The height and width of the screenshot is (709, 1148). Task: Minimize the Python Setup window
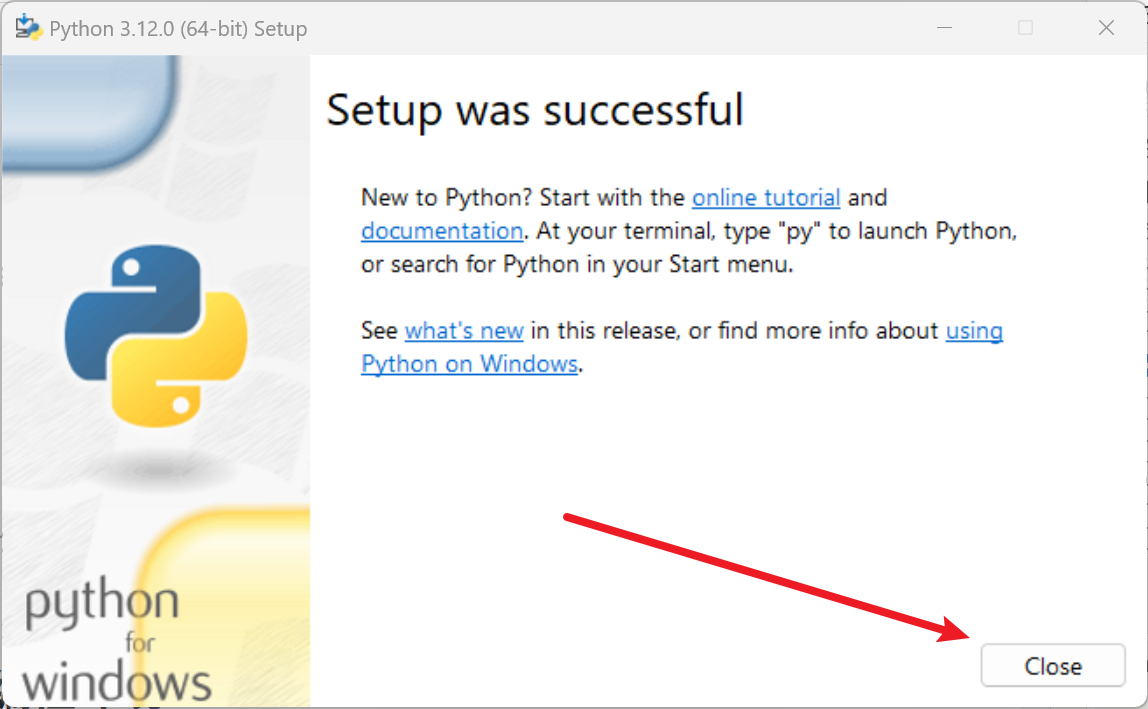tap(944, 28)
